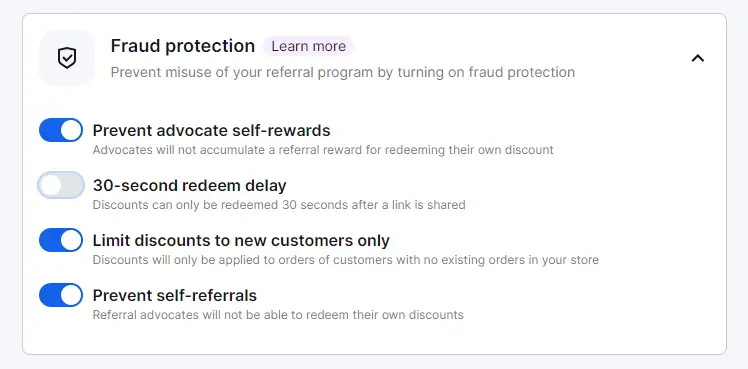Click the Fraud protection title

183,46
